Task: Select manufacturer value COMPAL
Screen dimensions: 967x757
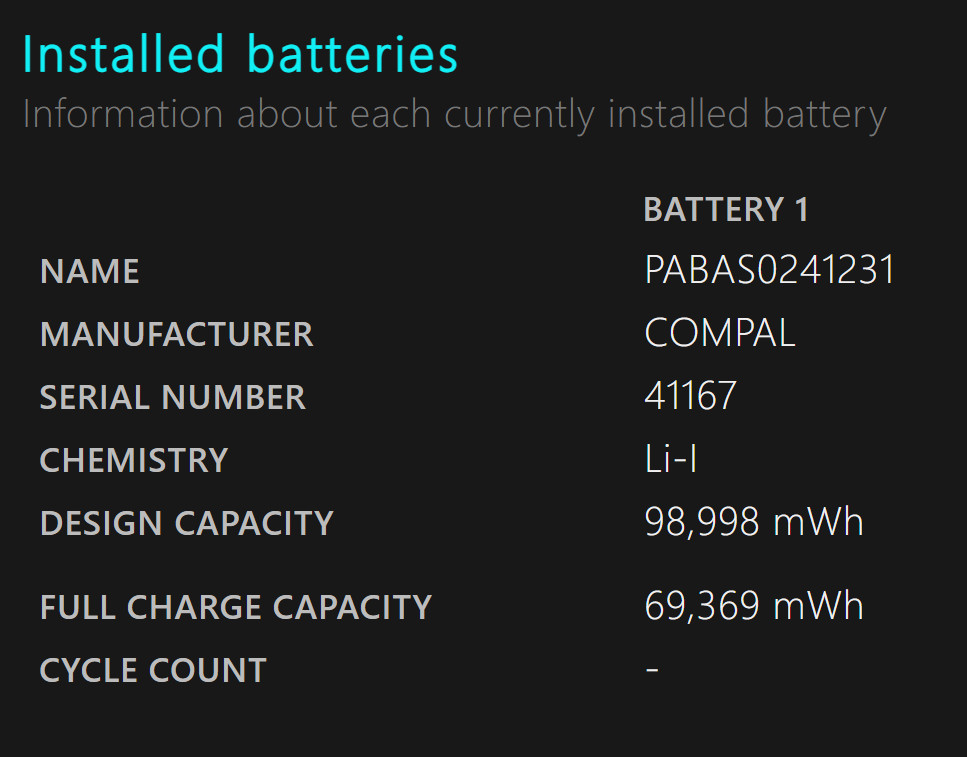Action: point(720,333)
